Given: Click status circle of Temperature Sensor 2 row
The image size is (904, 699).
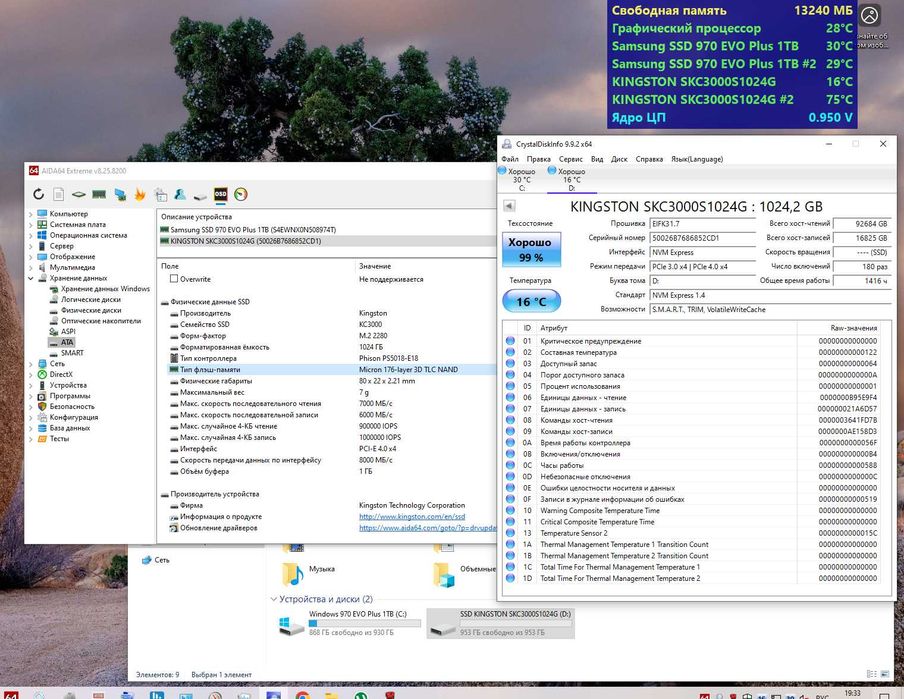Looking at the screenshot, I should [x=510, y=533].
